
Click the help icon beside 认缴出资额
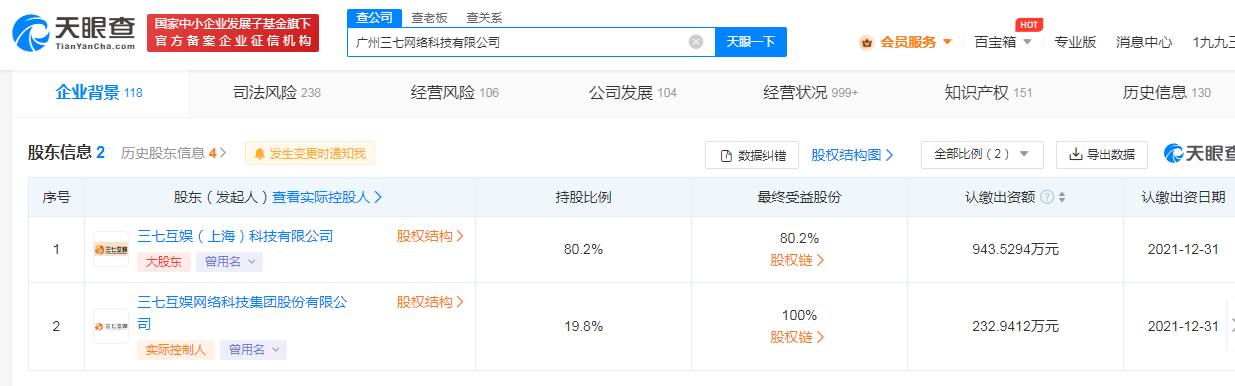[1046, 197]
